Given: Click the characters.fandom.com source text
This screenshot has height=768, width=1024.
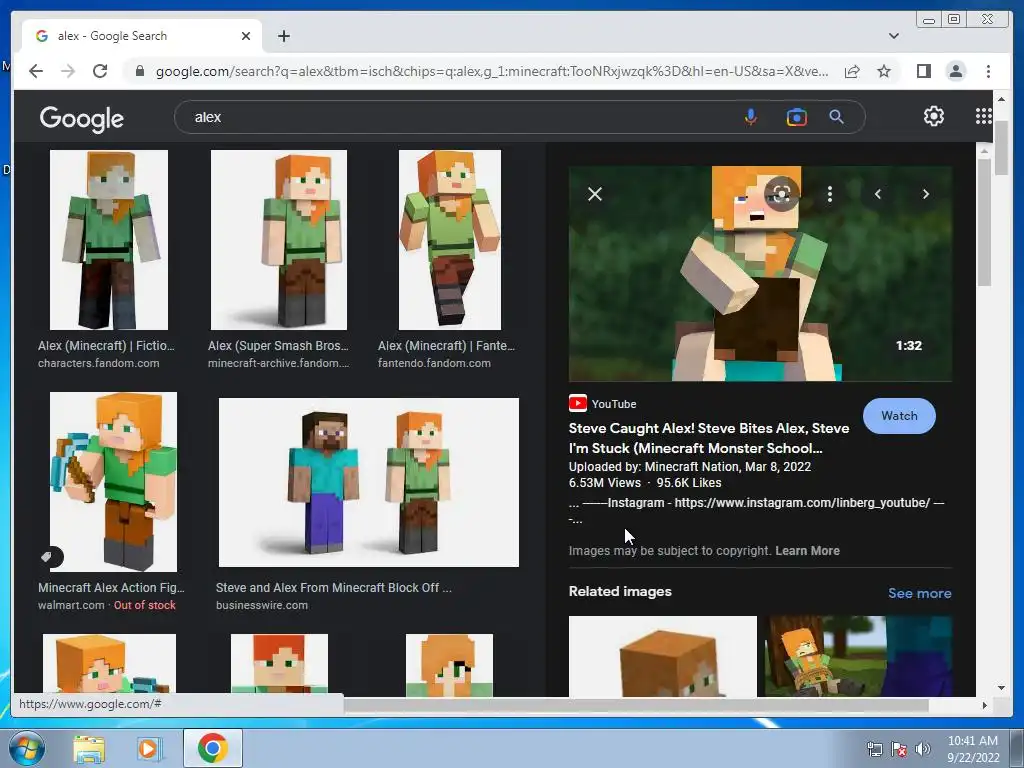Looking at the screenshot, I should coord(99,363).
